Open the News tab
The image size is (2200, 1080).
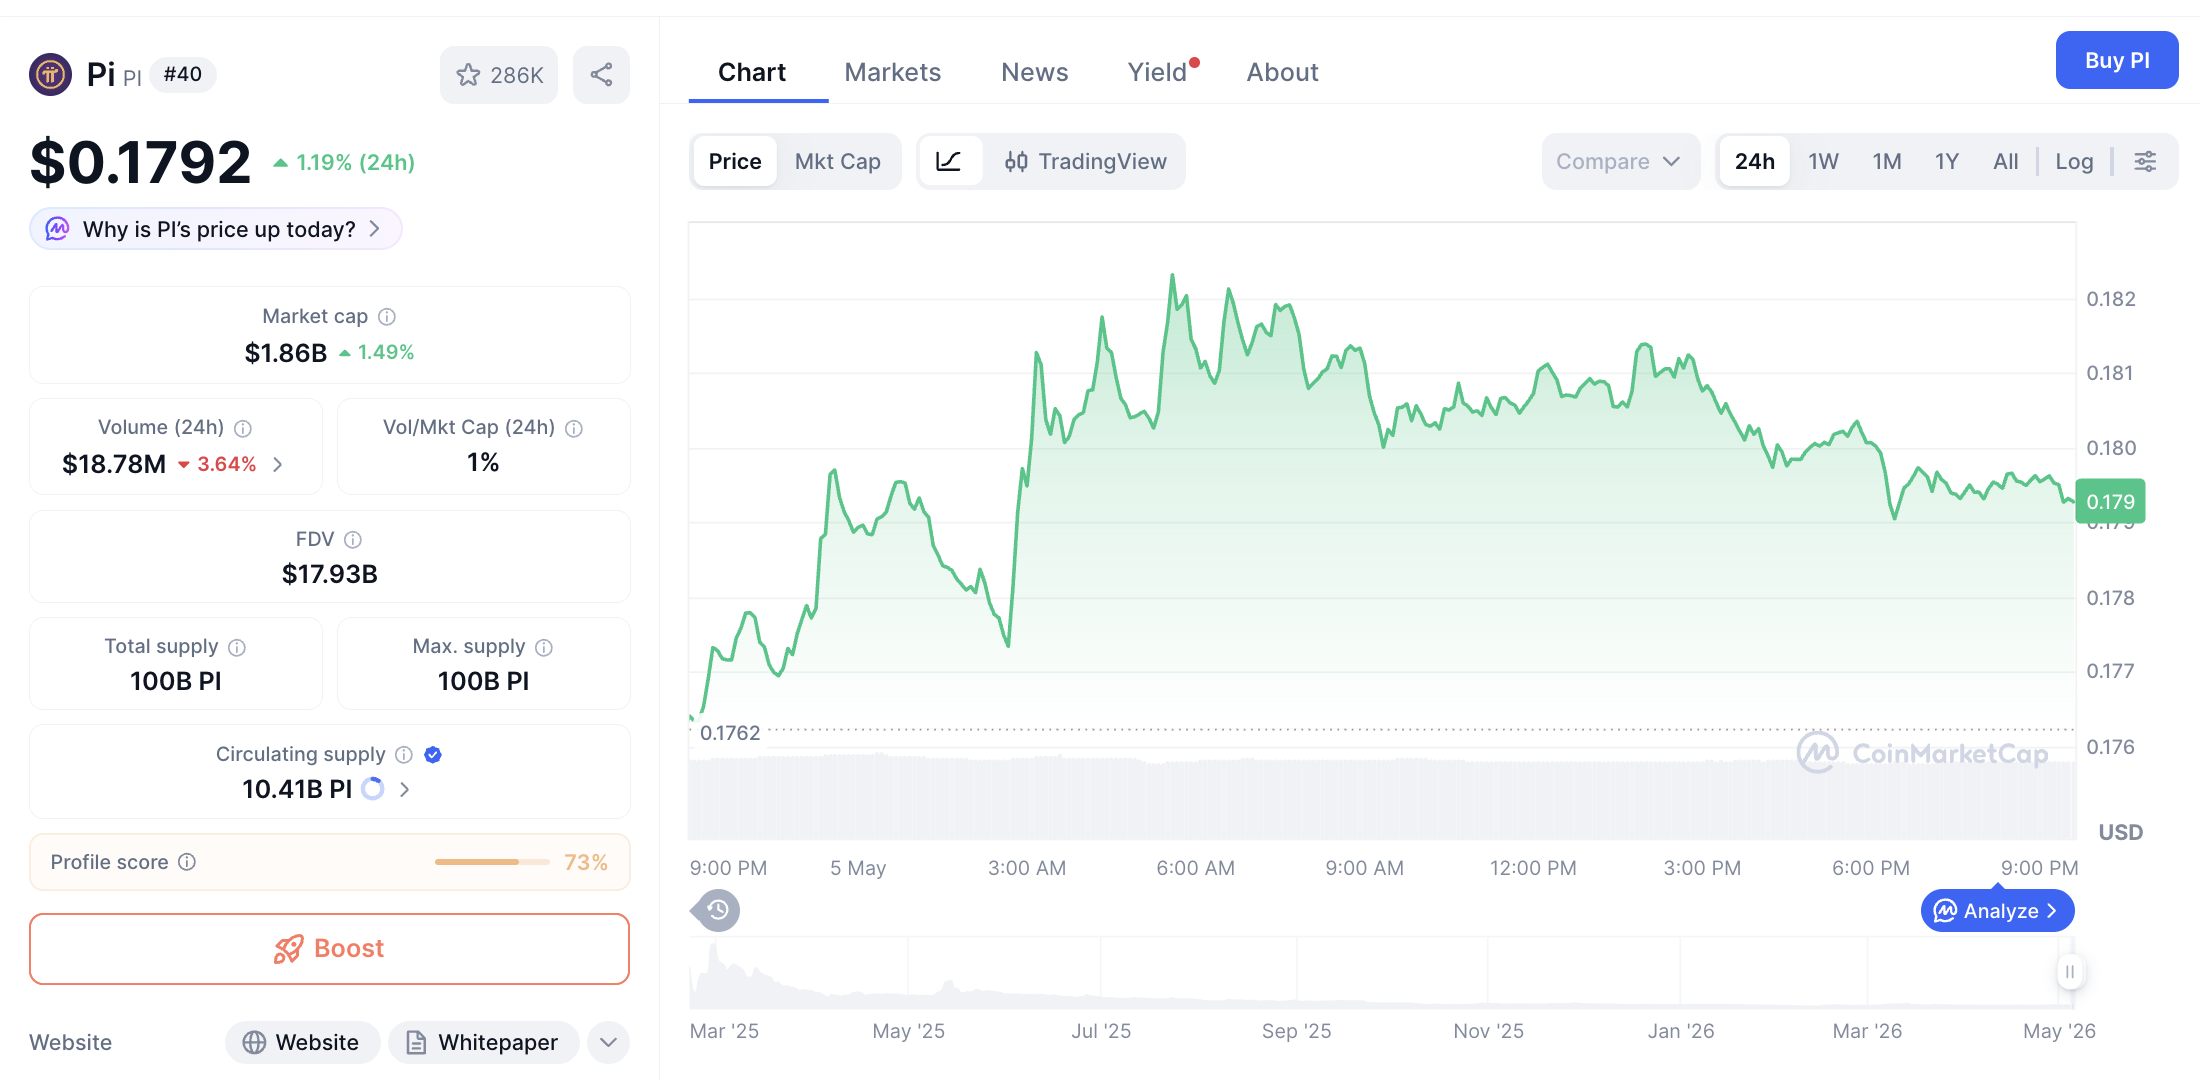point(1035,72)
